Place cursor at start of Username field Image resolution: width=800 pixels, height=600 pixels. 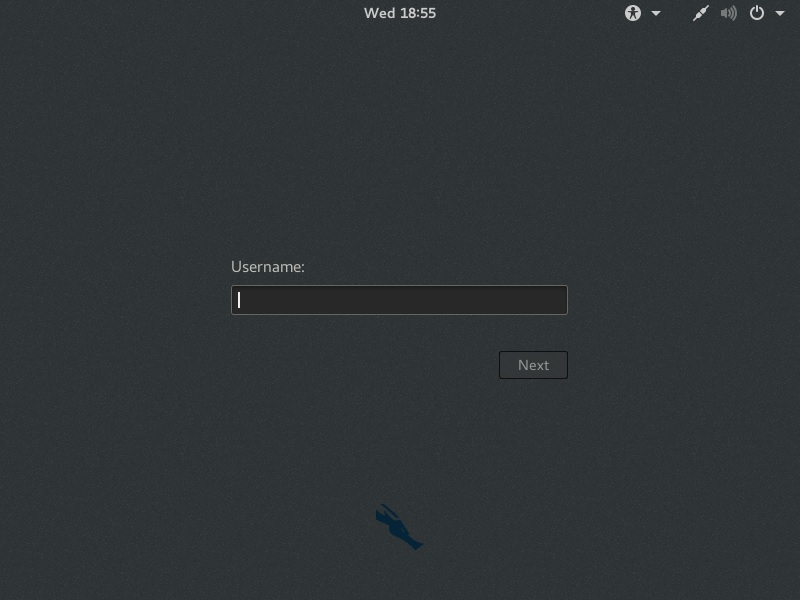coord(240,300)
